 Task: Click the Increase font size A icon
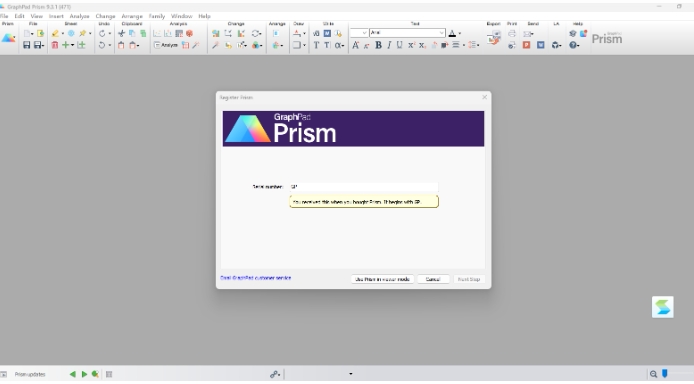pyautogui.click(x=355, y=45)
